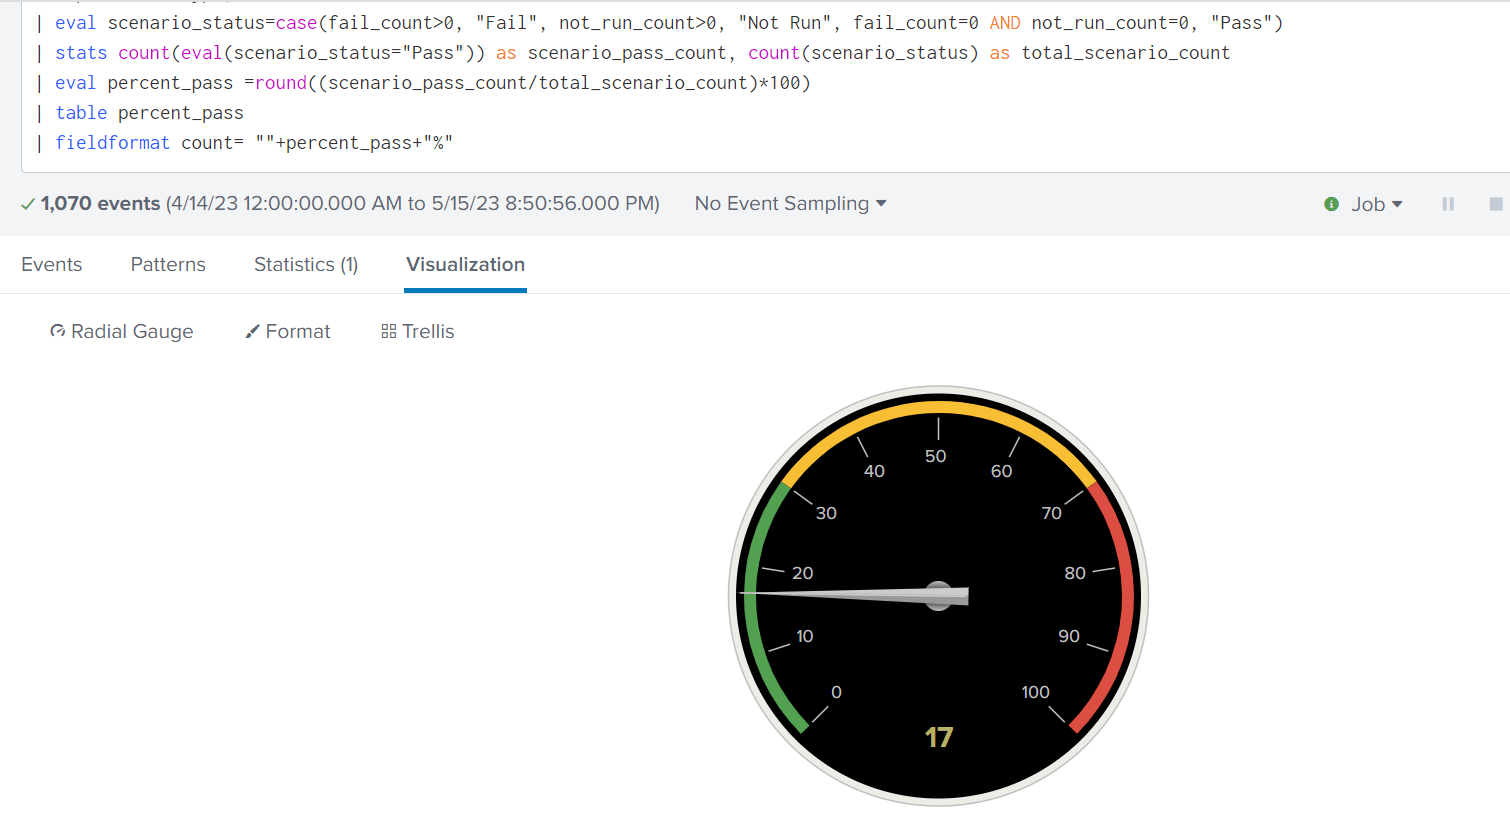Switch to the Events tab
1510x813 pixels.
(x=51, y=264)
